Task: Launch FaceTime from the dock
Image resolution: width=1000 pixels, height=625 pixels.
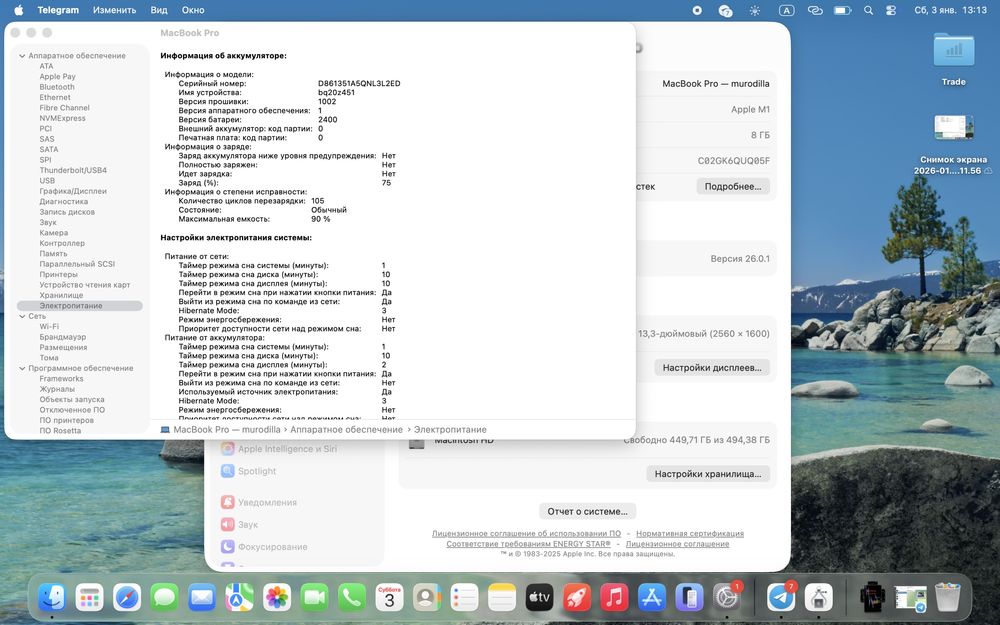Action: pos(314,598)
